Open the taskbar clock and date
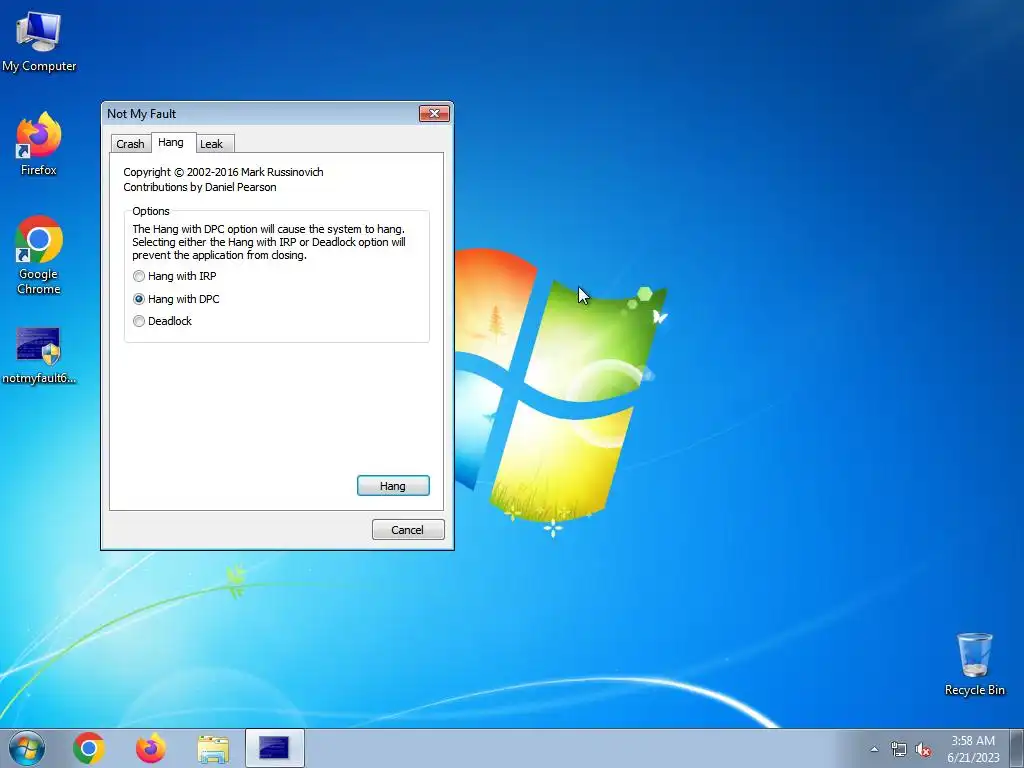The height and width of the screenshot is (768, 1024). 973,749
